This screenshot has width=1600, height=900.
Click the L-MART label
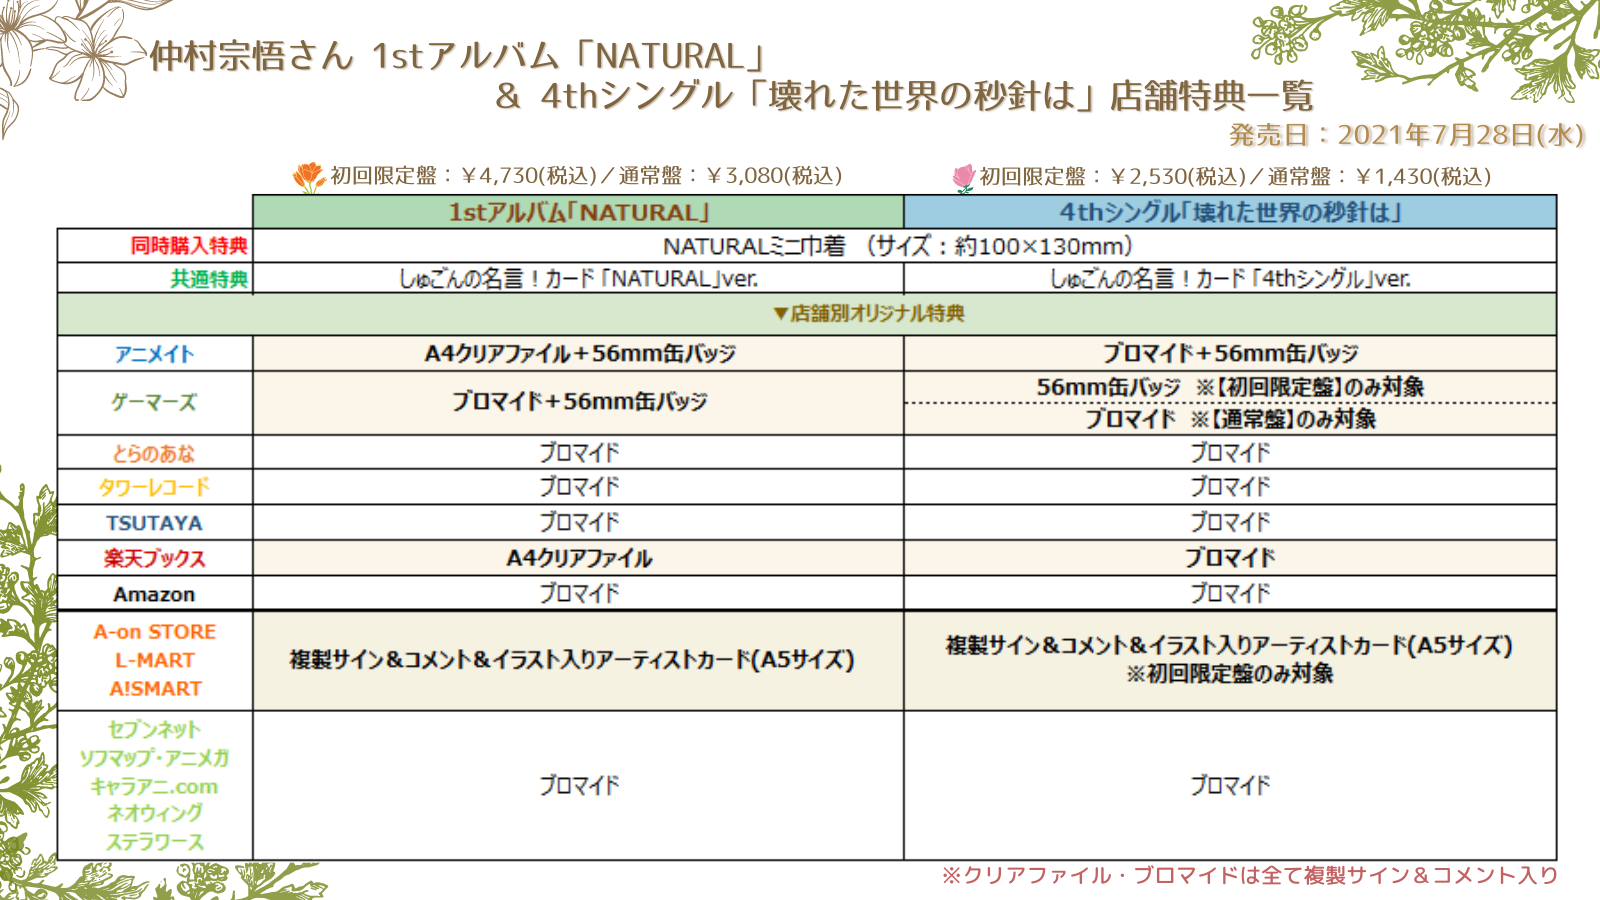tap(155, 661)
